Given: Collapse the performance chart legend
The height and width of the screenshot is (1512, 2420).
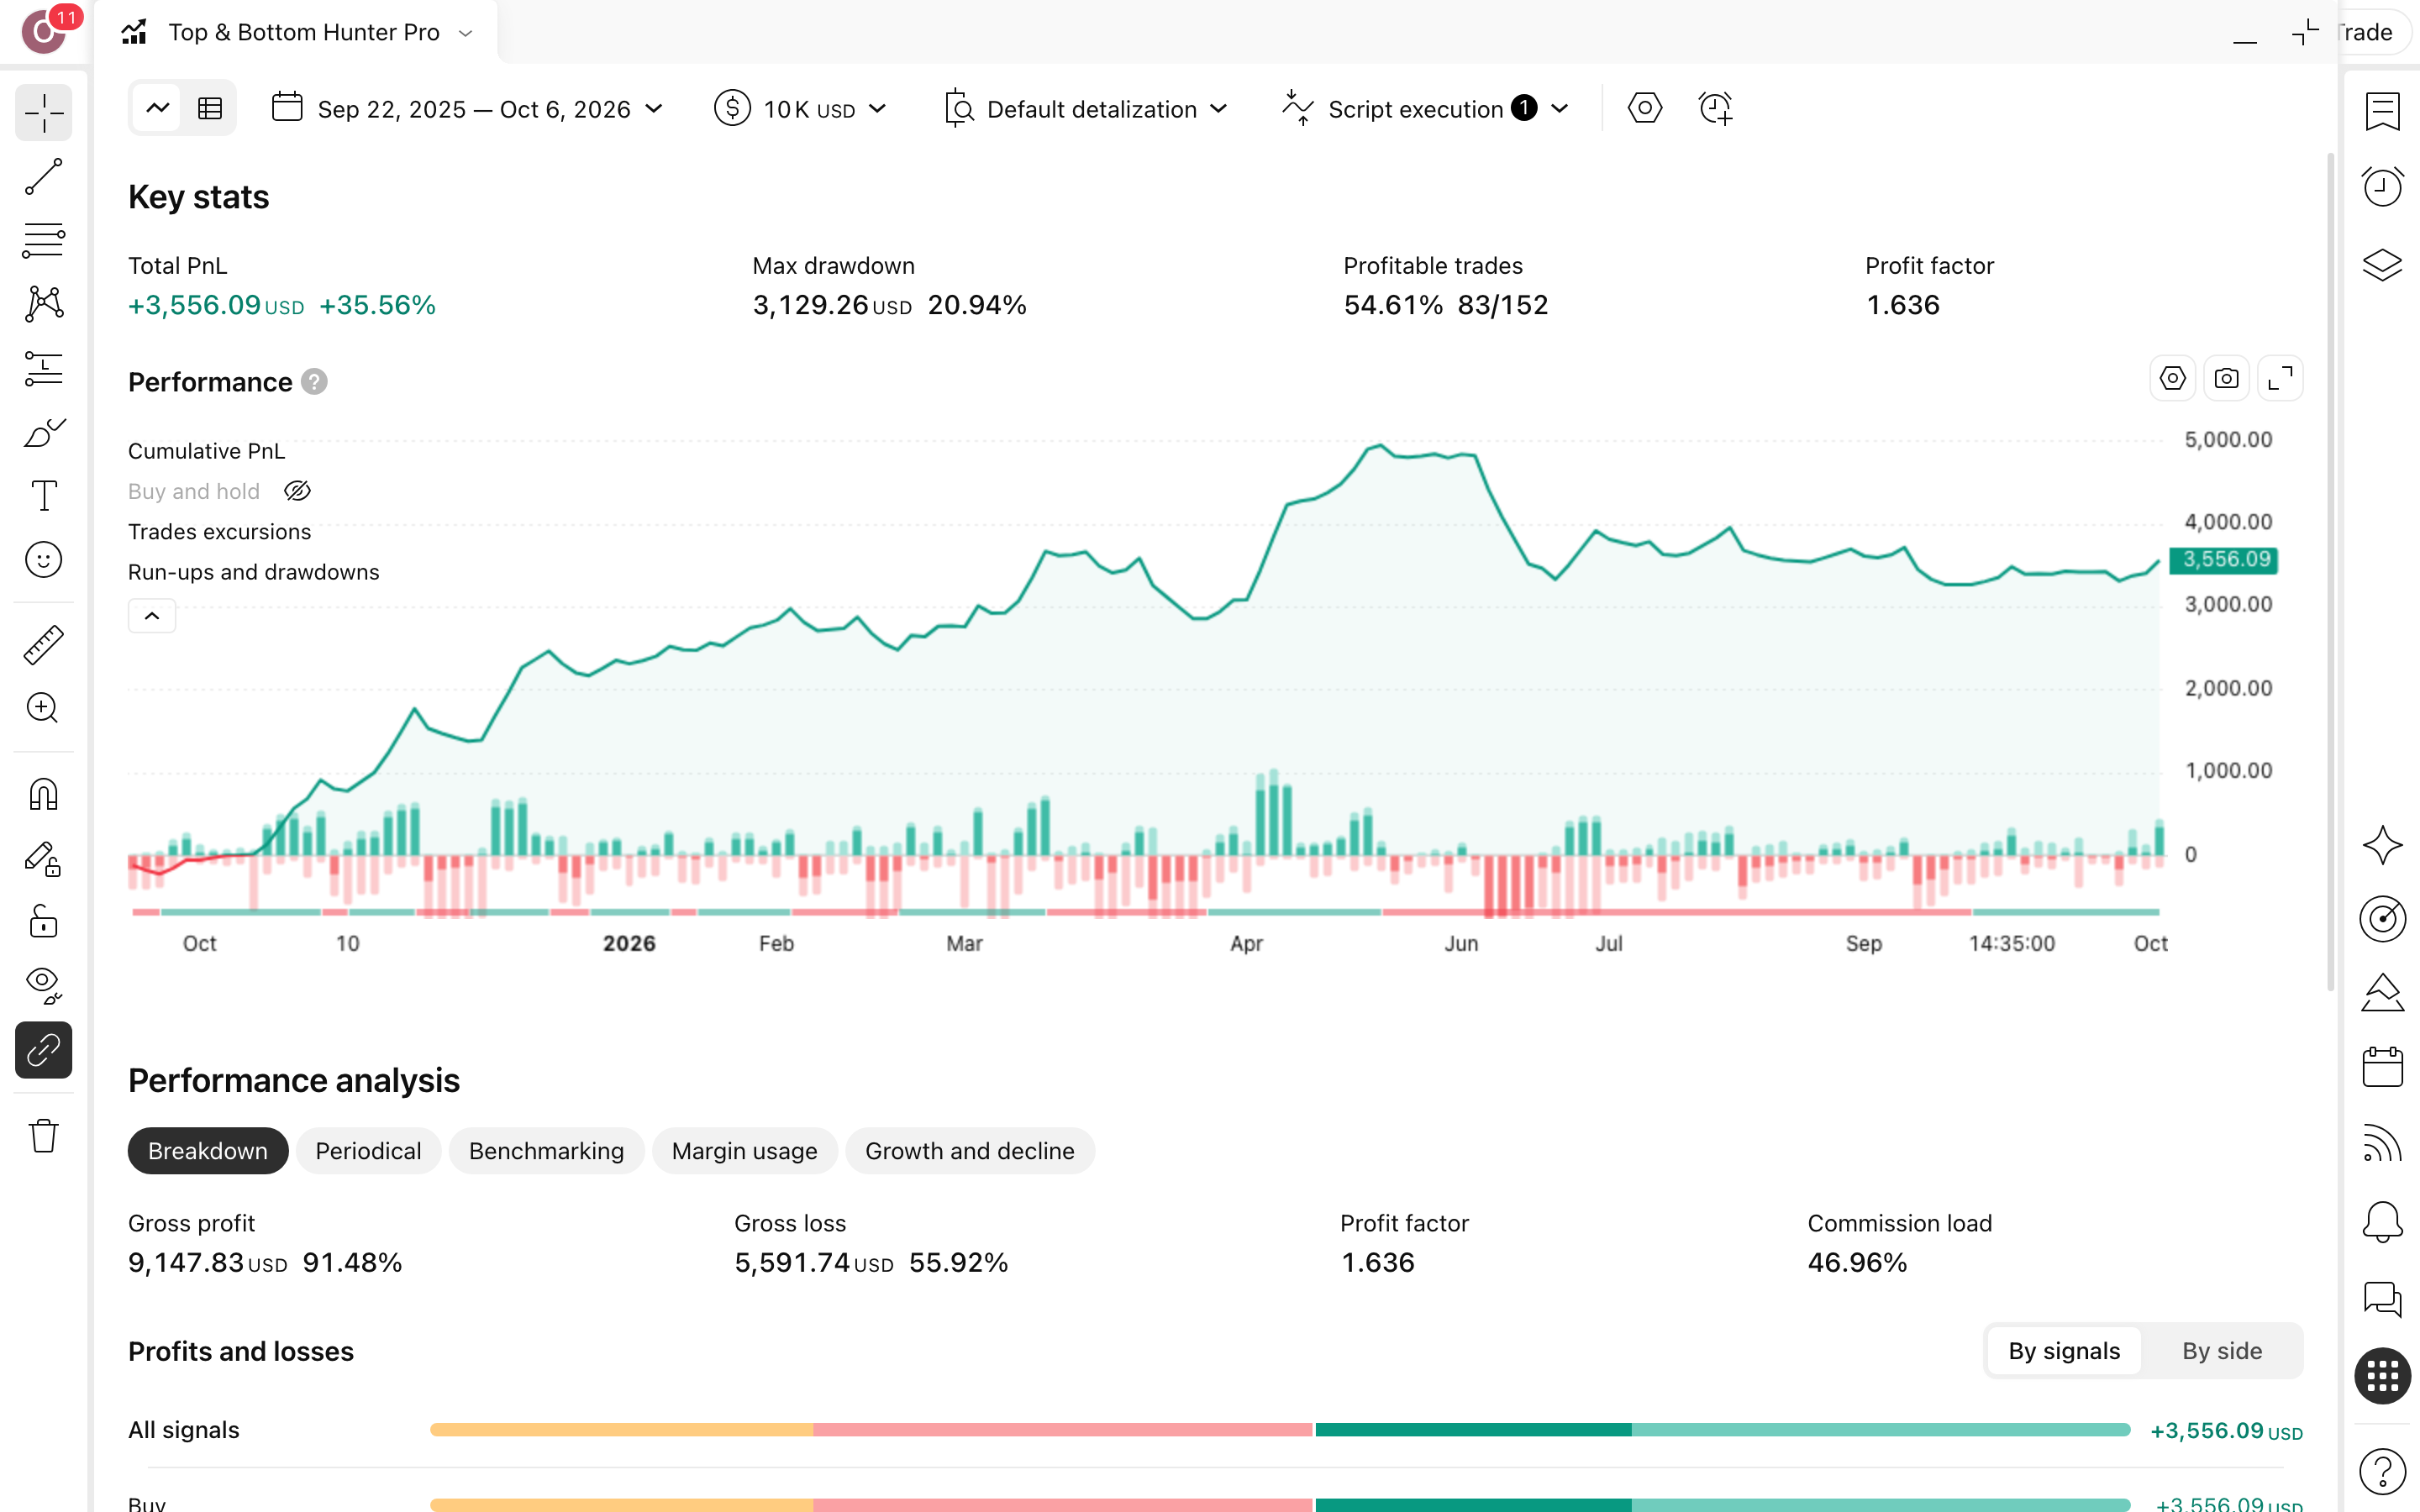Looking at the screenshot, I should click(152, 616).
